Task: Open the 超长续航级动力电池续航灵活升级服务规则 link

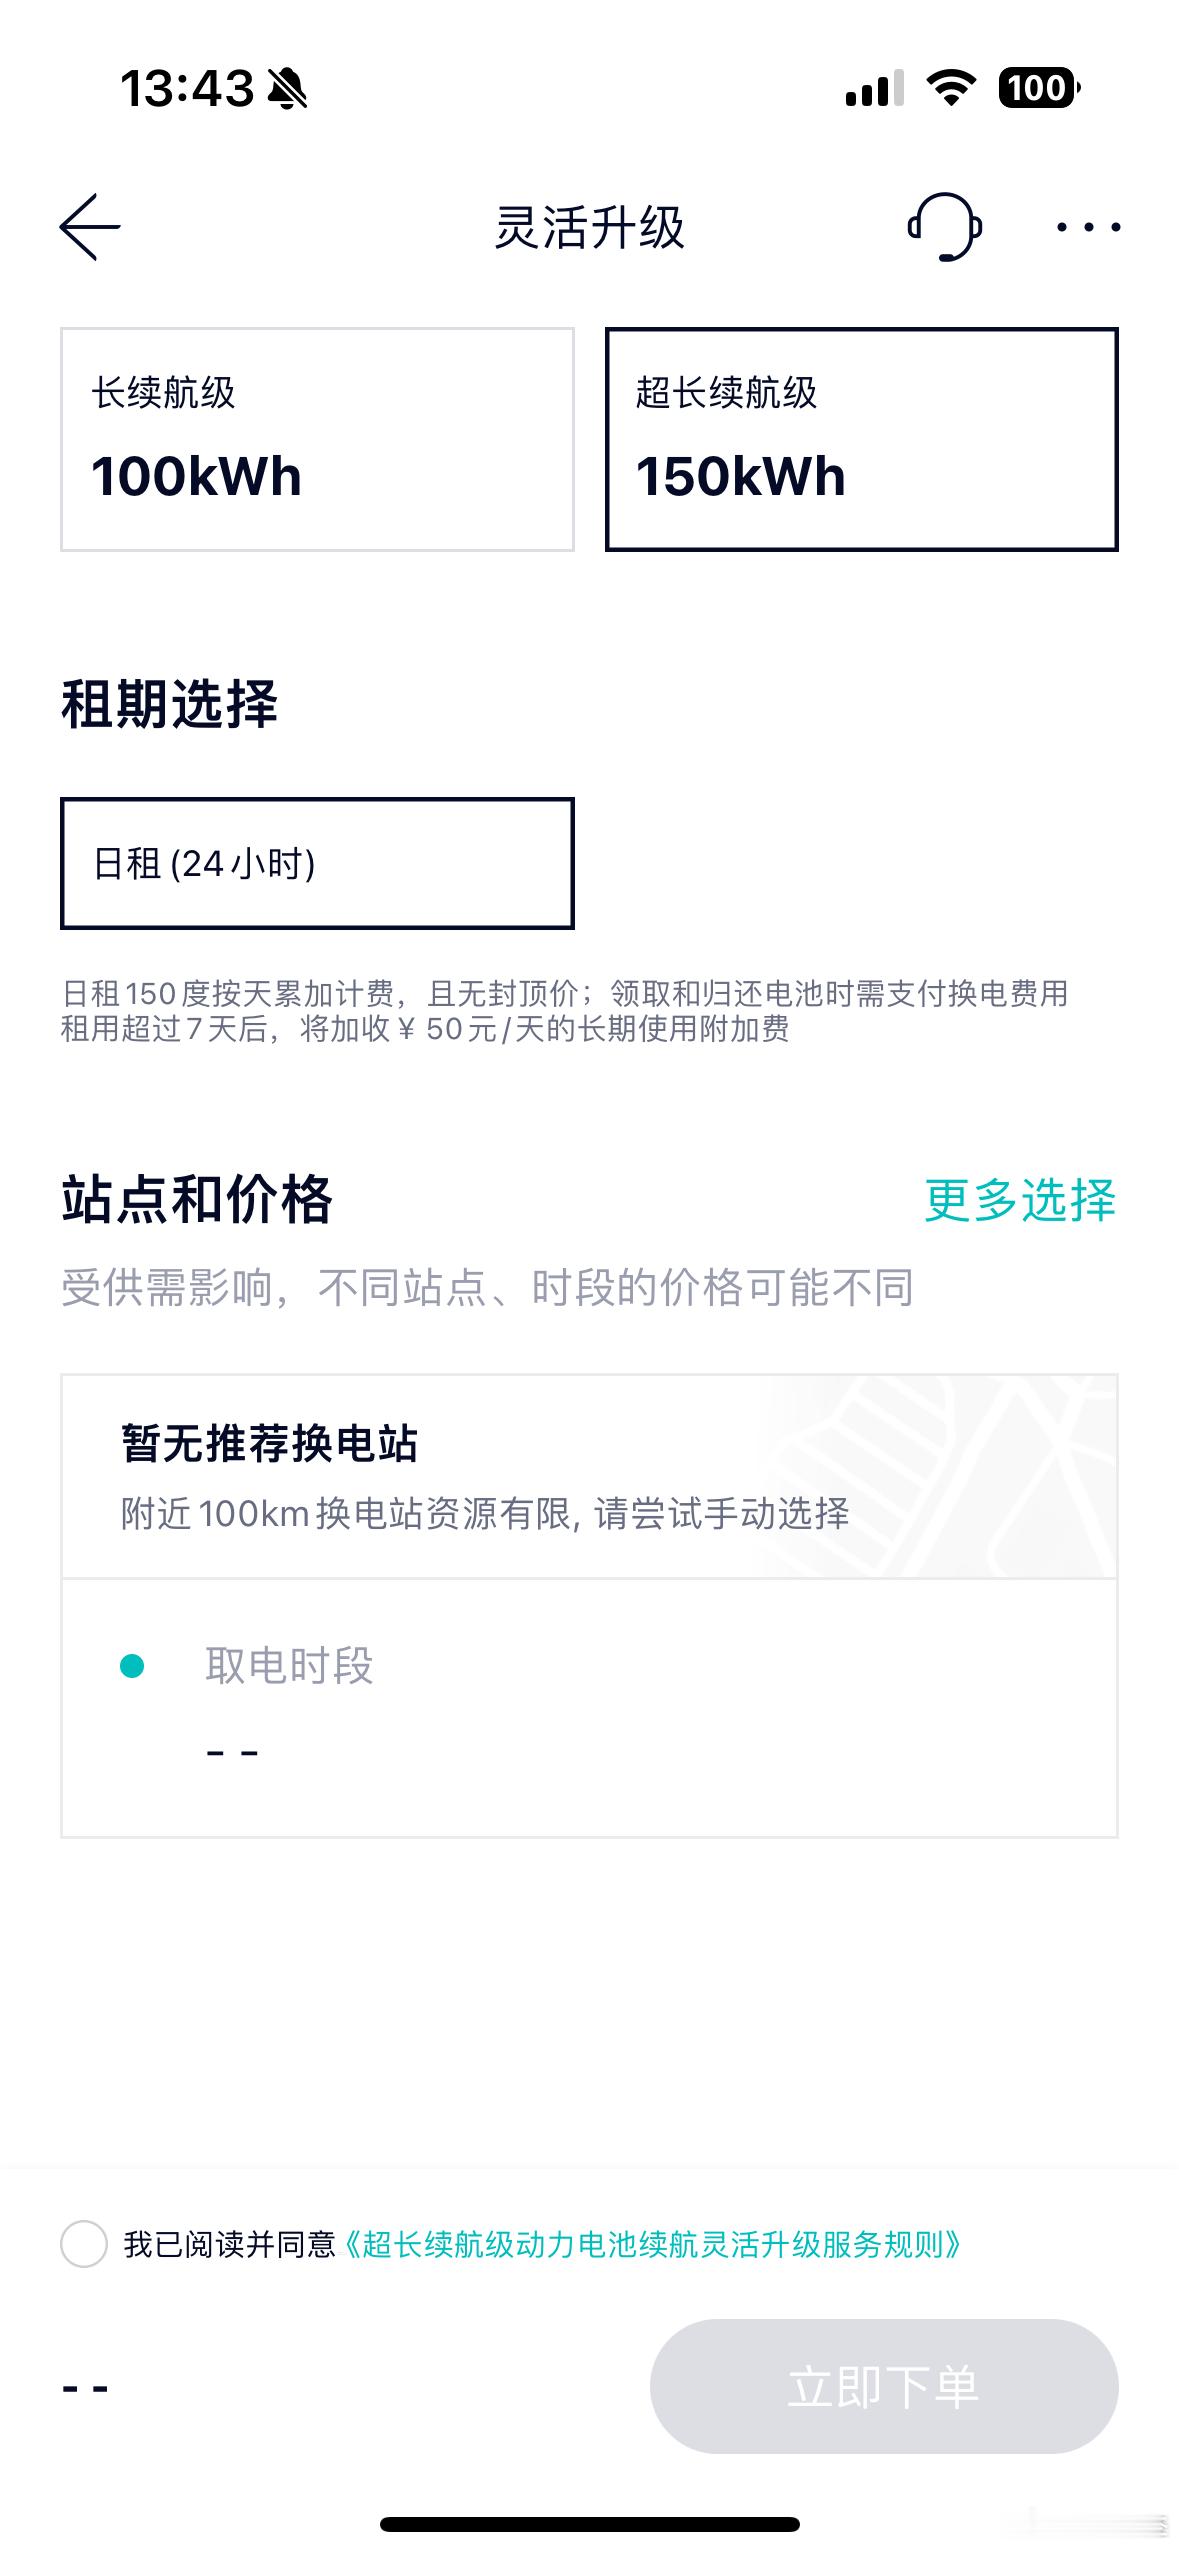Action: coord(651,2244)
